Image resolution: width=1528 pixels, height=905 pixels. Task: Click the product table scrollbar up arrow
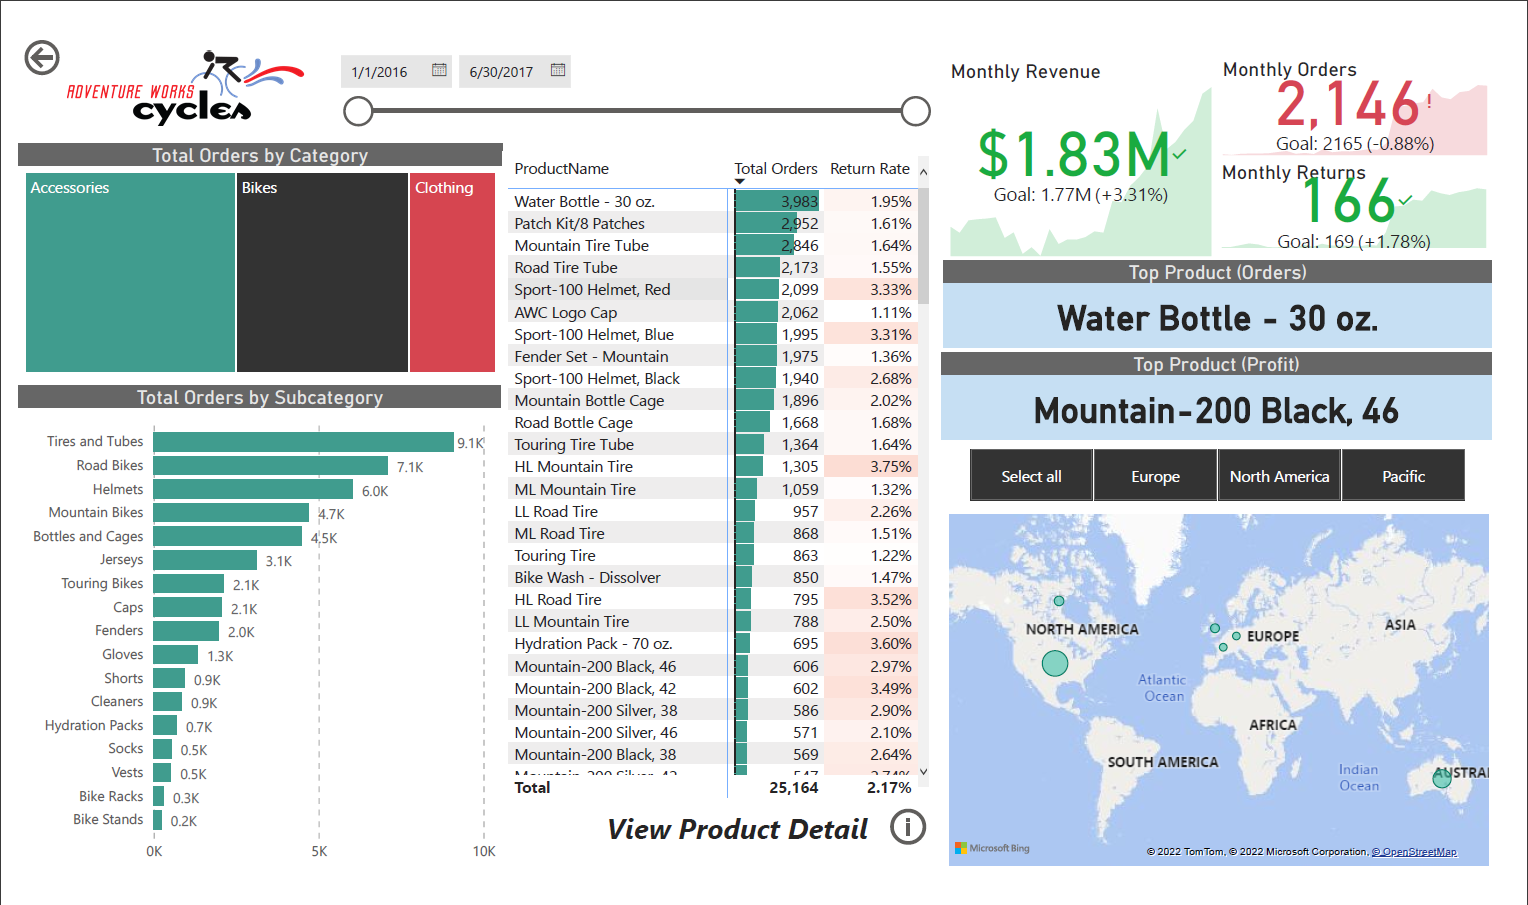click(923, 172)
